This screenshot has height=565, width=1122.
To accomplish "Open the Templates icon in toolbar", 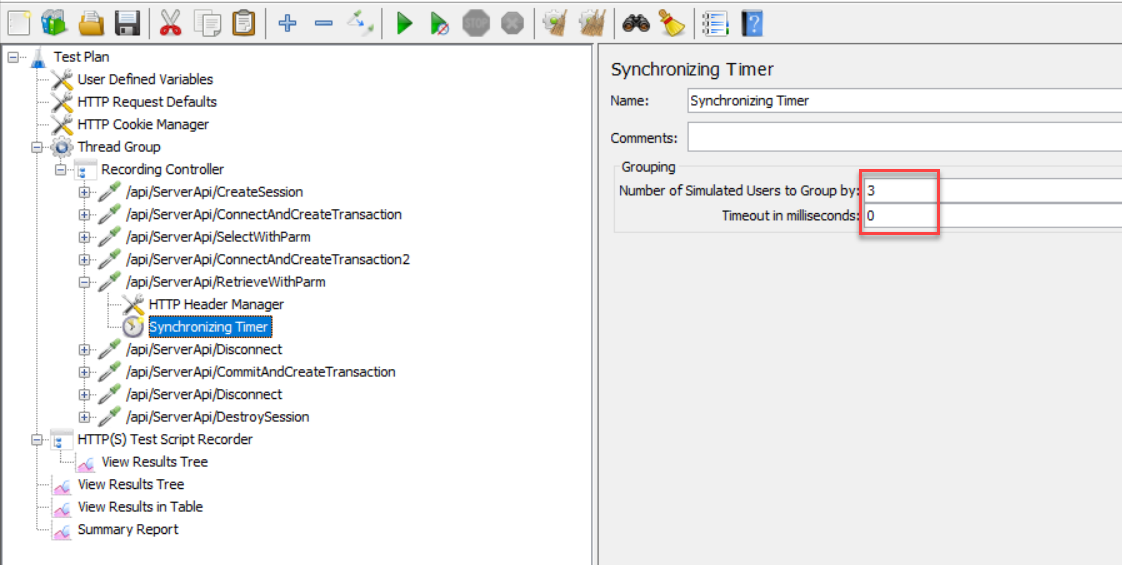I will pyautogui.click(x=55, y=22).
